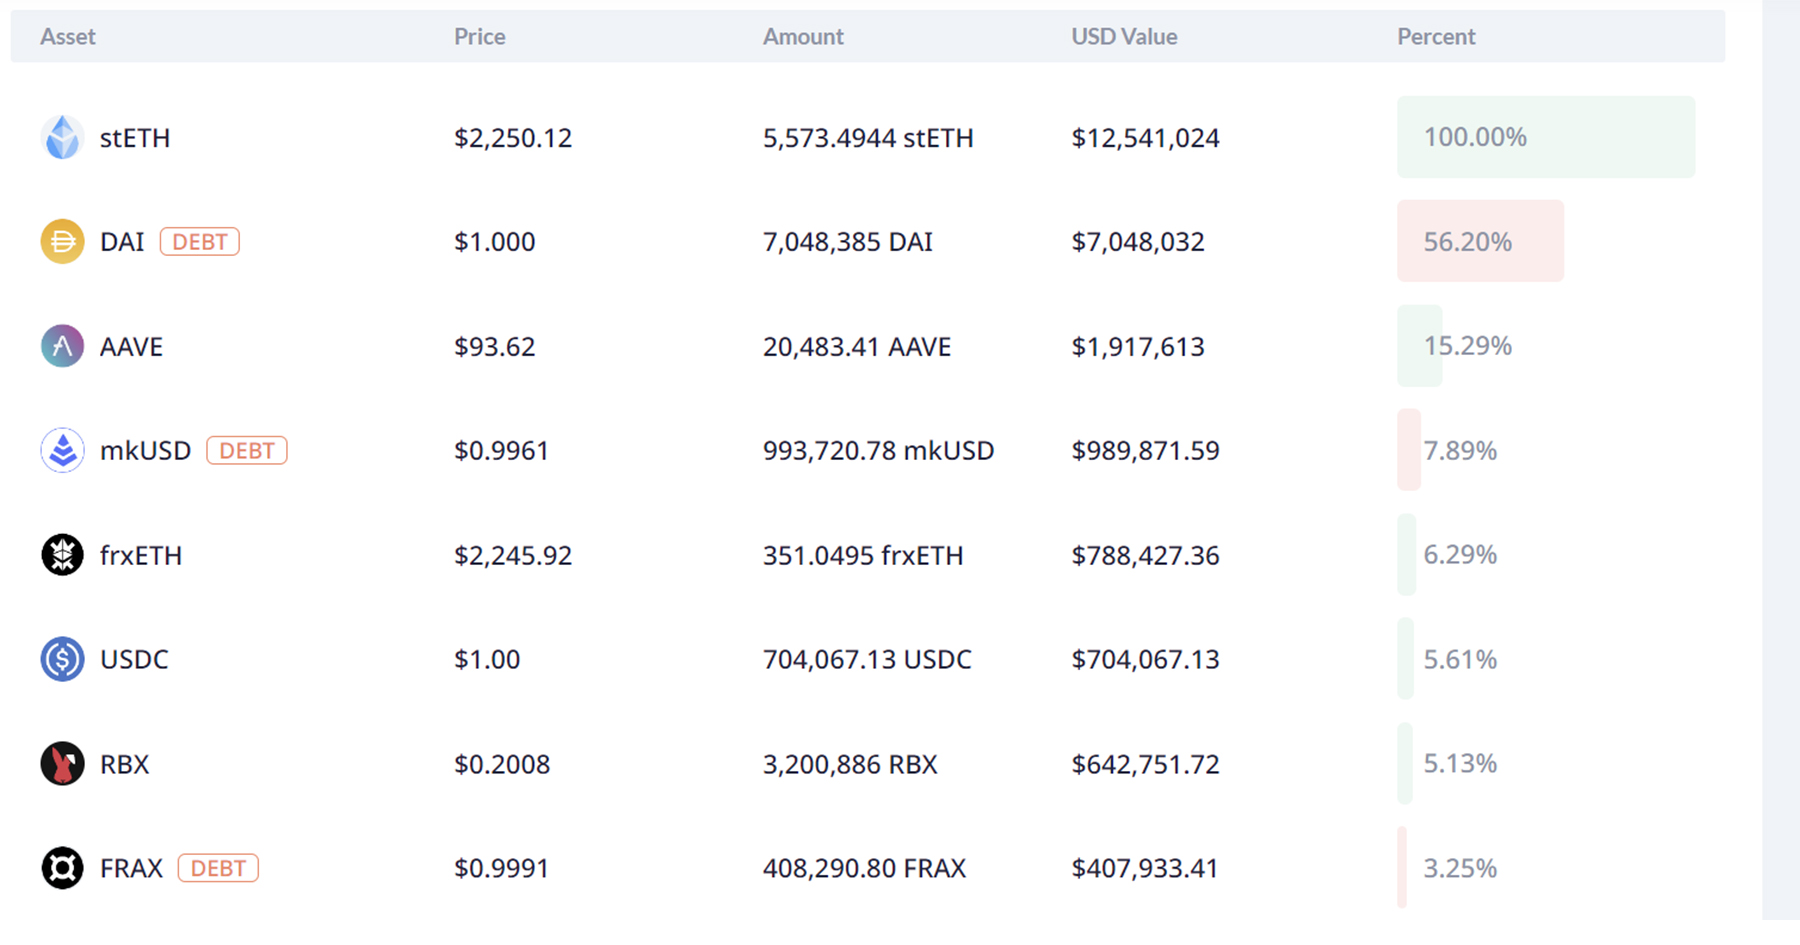Viewport: 1800px width, 945px height.
Task: Click the Percent column header
Action: click(x=1436, y=37)
